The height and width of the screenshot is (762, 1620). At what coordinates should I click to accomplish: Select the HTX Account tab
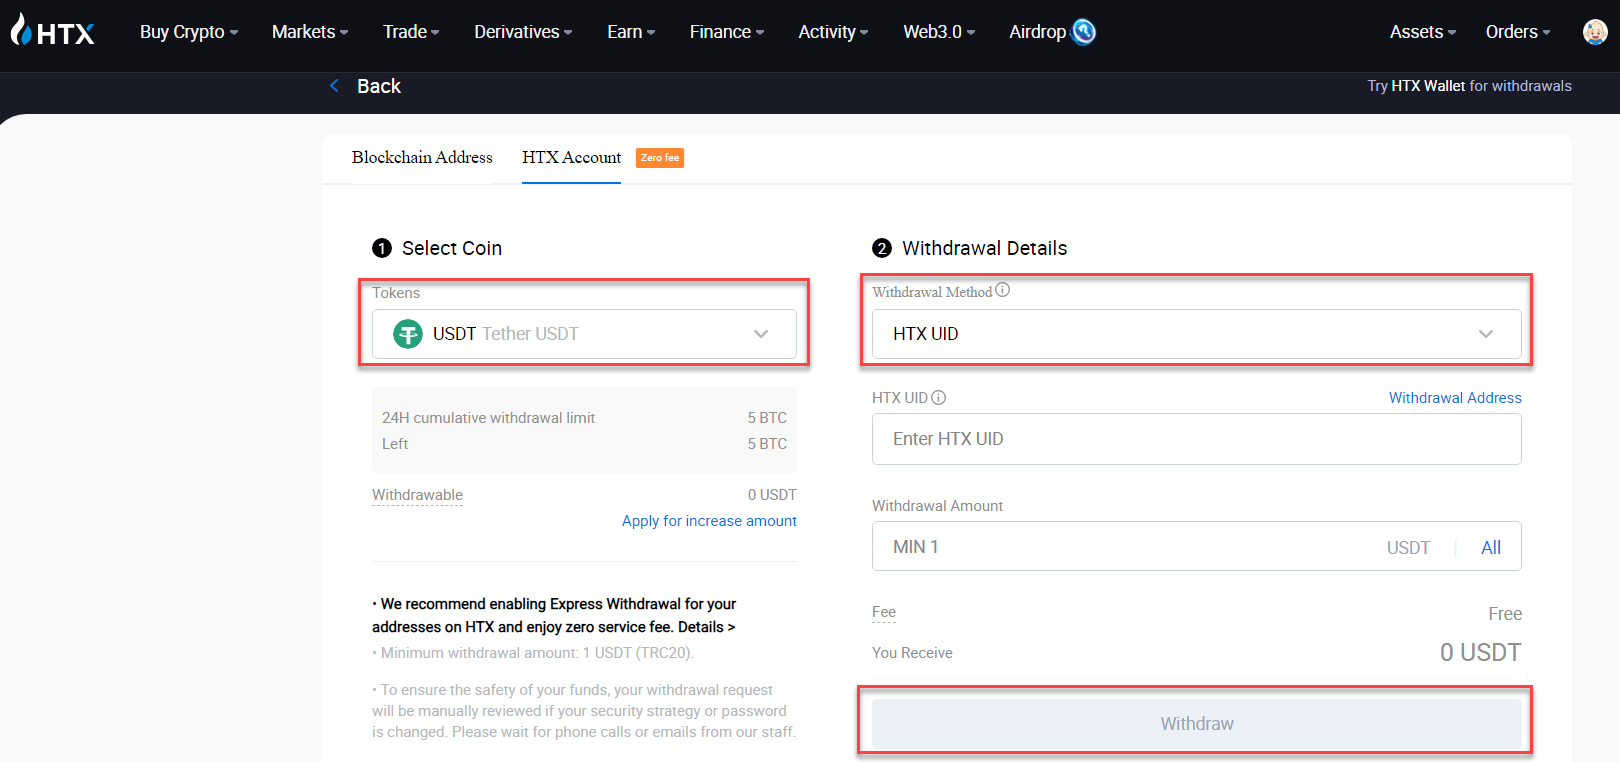(x=571, y=157)
